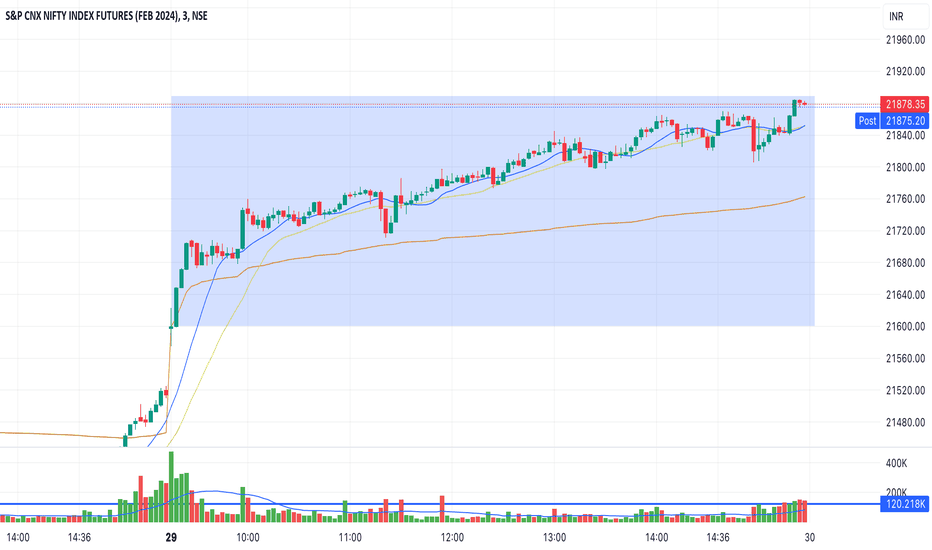Click the 14:36 label left of date 30
Viewport: 932px width, 550px height.
(718, 538)
